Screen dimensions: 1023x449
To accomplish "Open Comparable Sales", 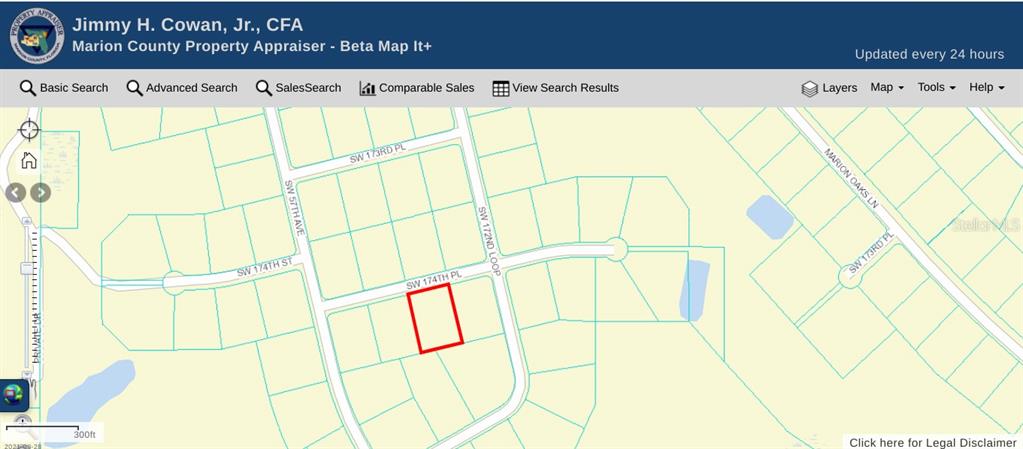I will coord(416,88).
